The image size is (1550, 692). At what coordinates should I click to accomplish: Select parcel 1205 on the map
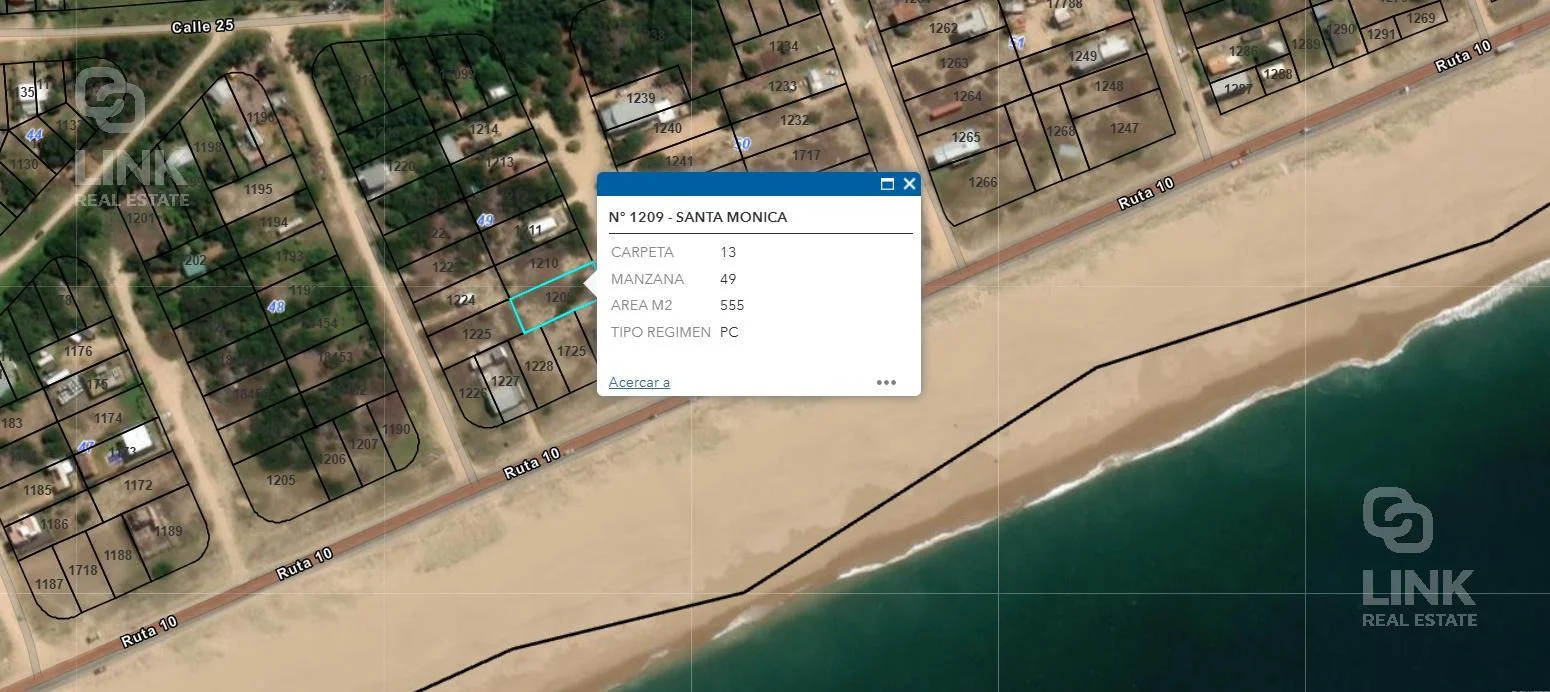tap(281, 481)
